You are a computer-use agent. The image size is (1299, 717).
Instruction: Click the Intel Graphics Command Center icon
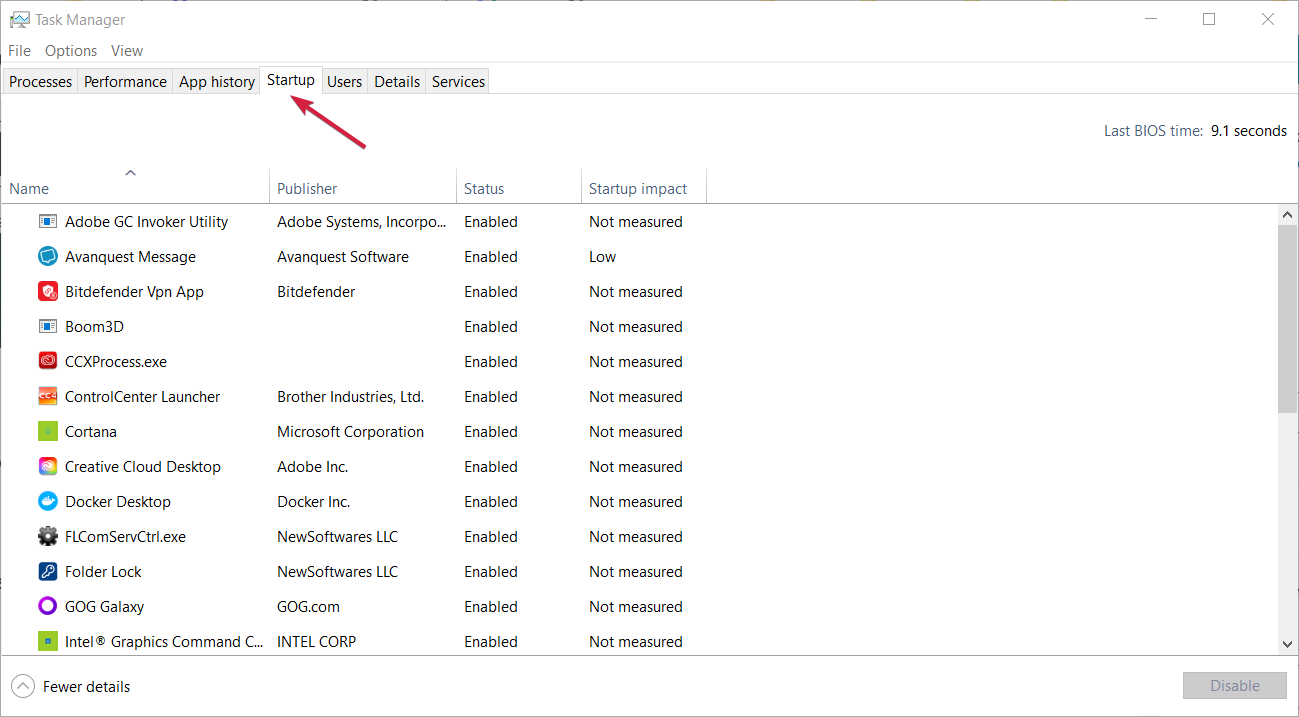tap(48, 641)
